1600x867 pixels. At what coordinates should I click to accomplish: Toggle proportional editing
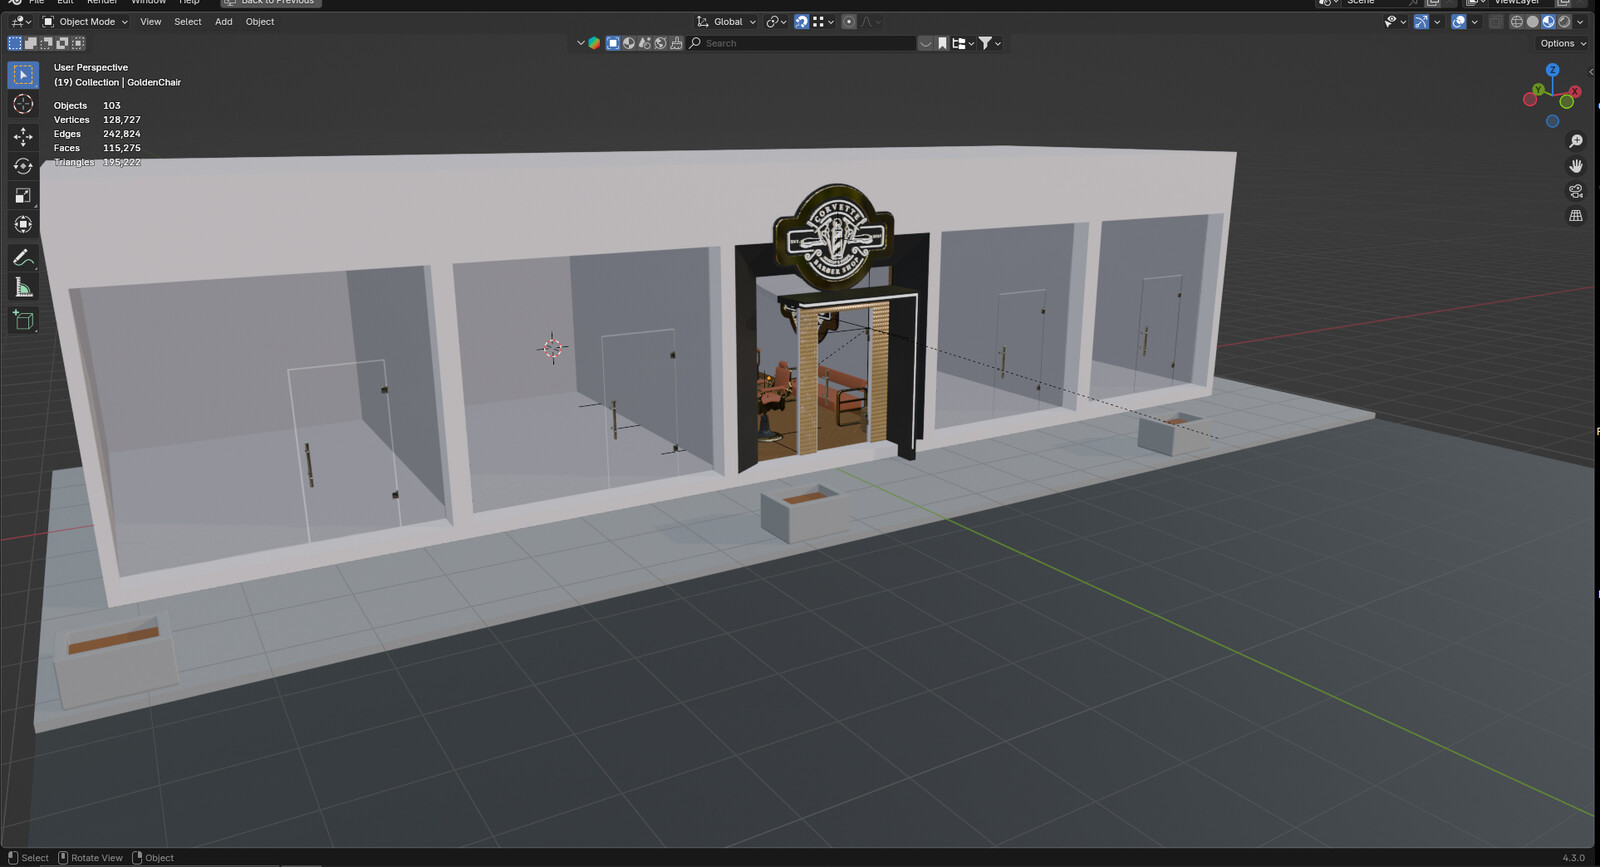849,22
